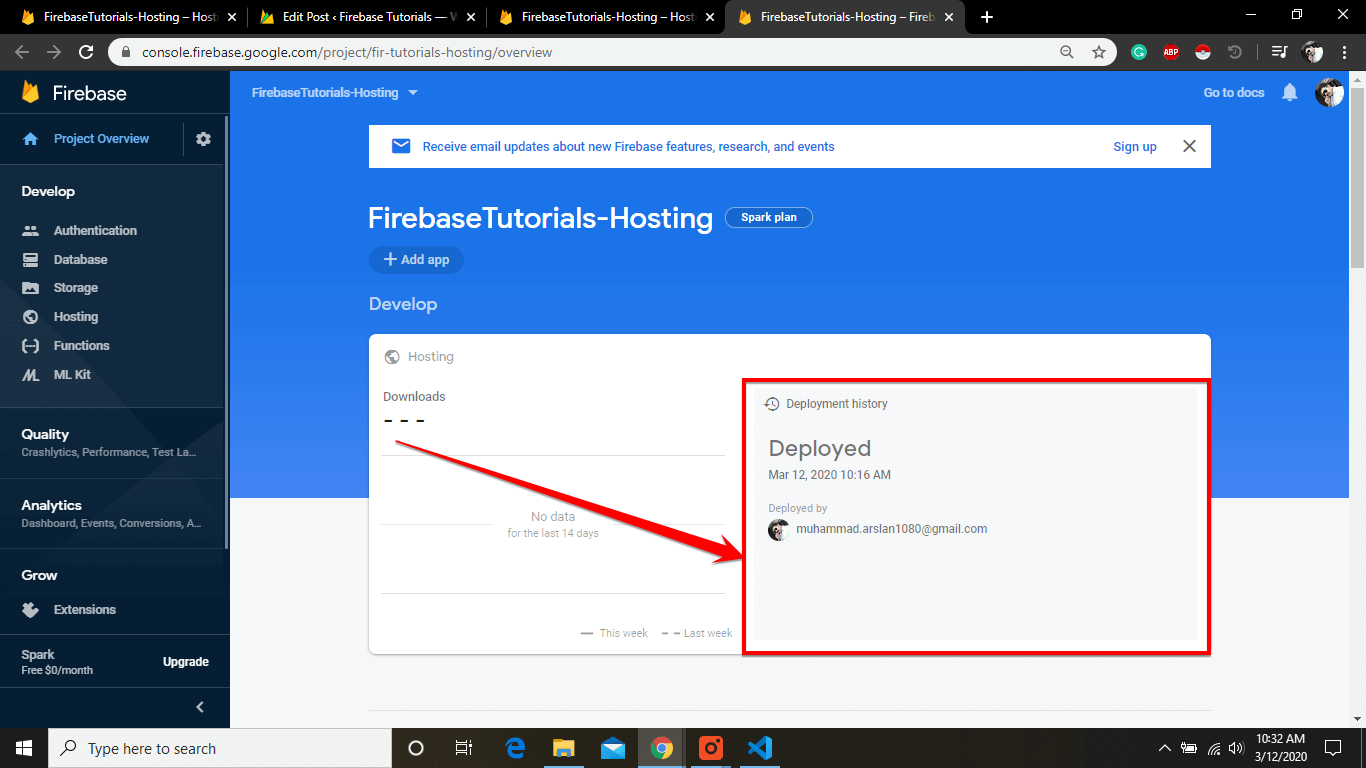Viewport: 1366px width, 768px height.
Task: Close the Edit Post browser tab
Action: tap(471, 17)
